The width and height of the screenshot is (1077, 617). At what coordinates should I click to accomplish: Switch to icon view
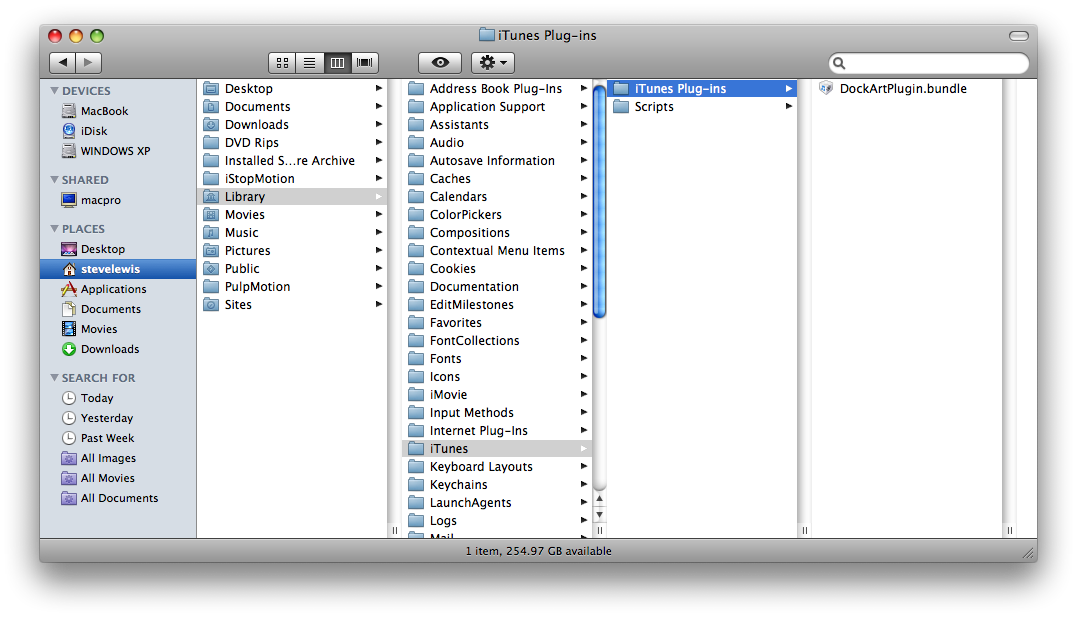282,63
